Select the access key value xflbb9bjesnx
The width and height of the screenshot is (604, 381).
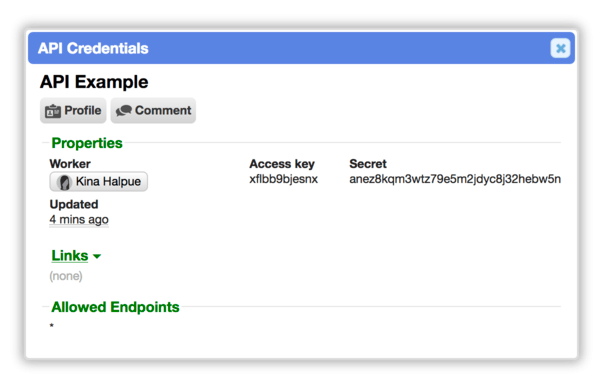click(x=284, y=179)
